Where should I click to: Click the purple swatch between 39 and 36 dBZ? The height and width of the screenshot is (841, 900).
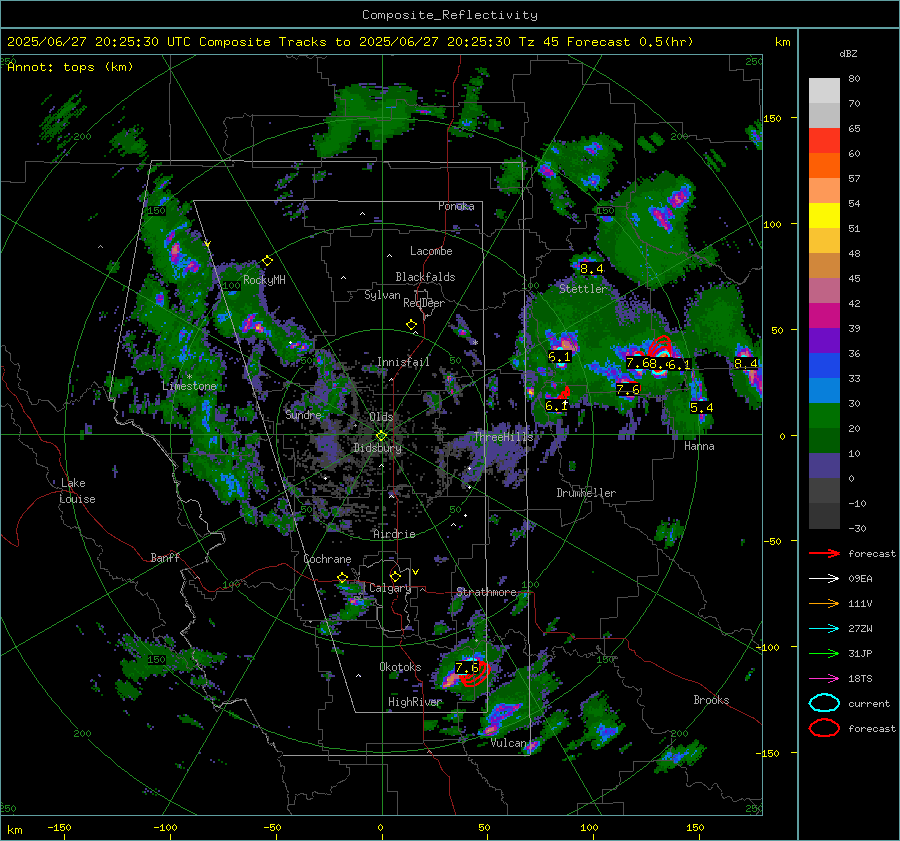pyautogui.click(x=824, y=341)
